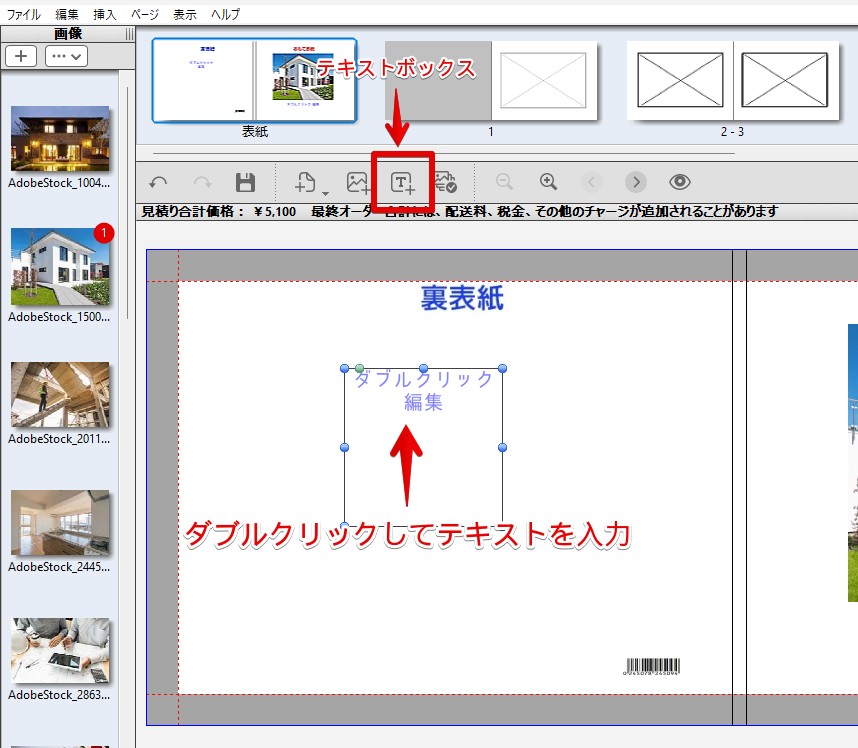Open the 挿入 menu
The image size is (858, 748).
(x=104, y=14)
